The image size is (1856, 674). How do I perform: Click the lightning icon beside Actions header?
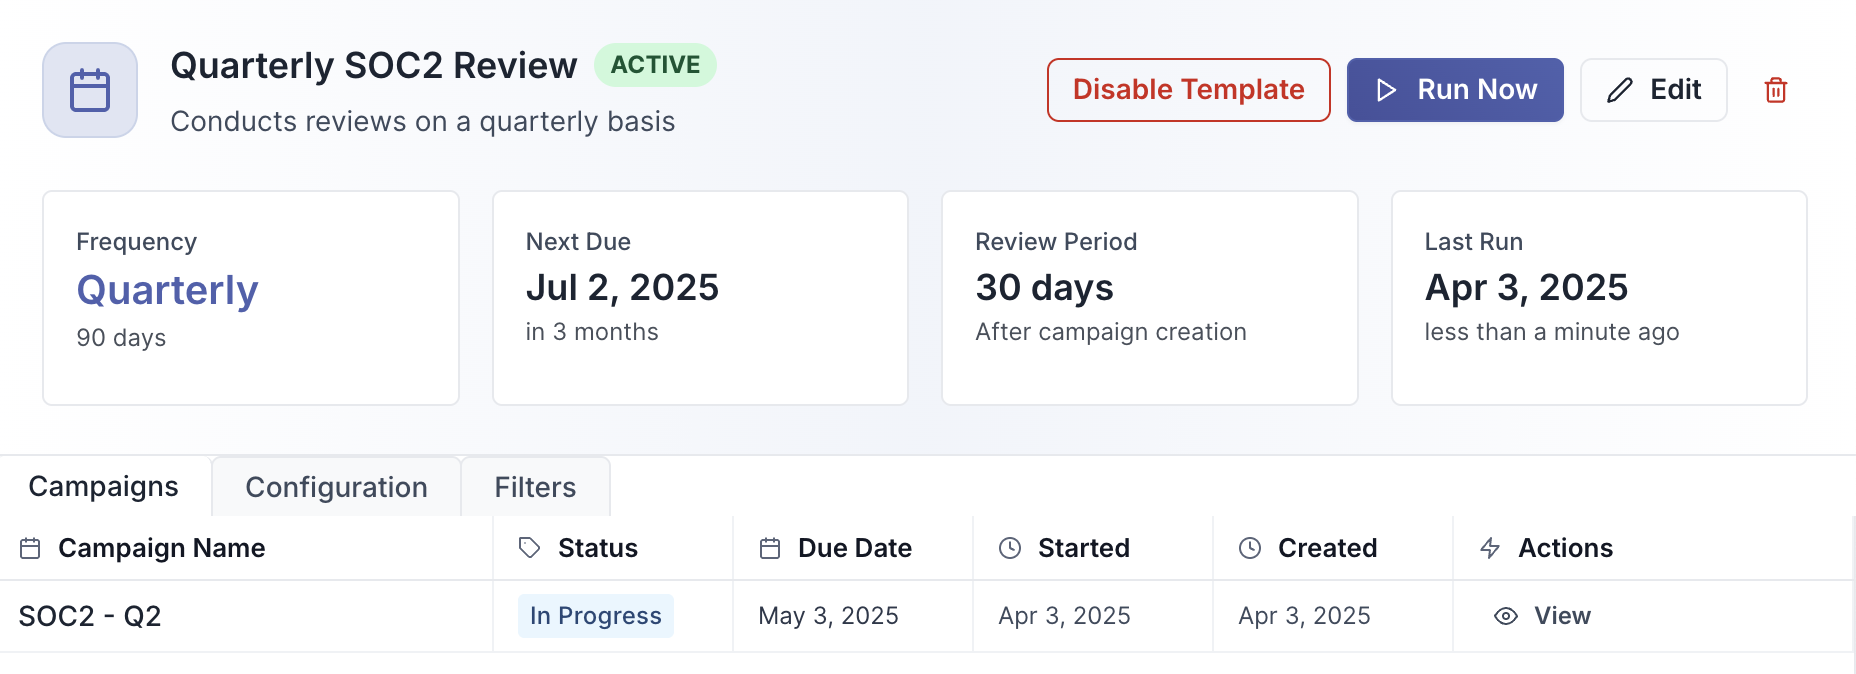[1490, 548]
